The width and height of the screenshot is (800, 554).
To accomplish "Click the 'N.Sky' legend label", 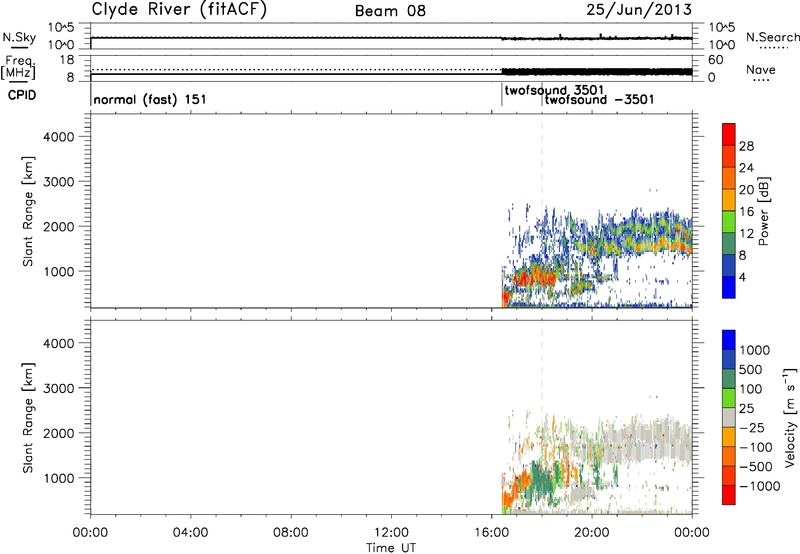I will [19, 37].
